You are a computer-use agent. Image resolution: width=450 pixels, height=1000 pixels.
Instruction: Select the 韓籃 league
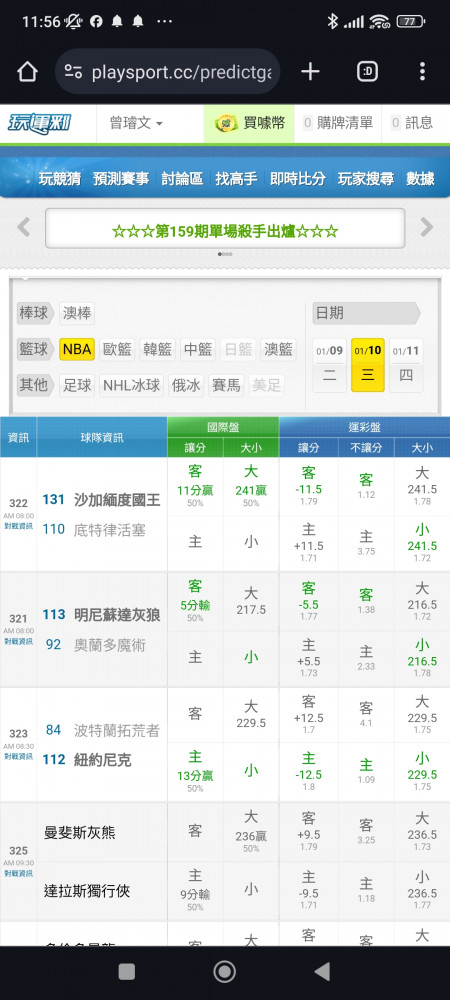coord(157,349)
